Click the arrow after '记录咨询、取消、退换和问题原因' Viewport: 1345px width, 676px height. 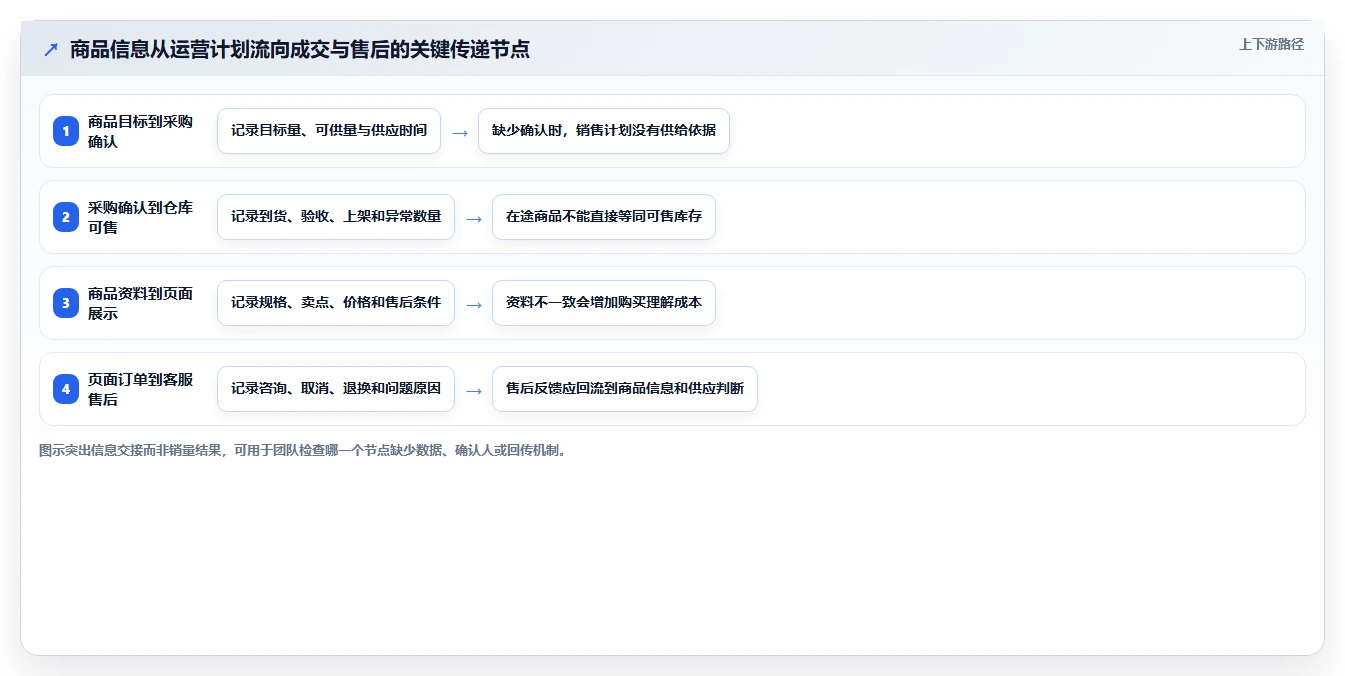pyautogui.click(x=474, y=390)
